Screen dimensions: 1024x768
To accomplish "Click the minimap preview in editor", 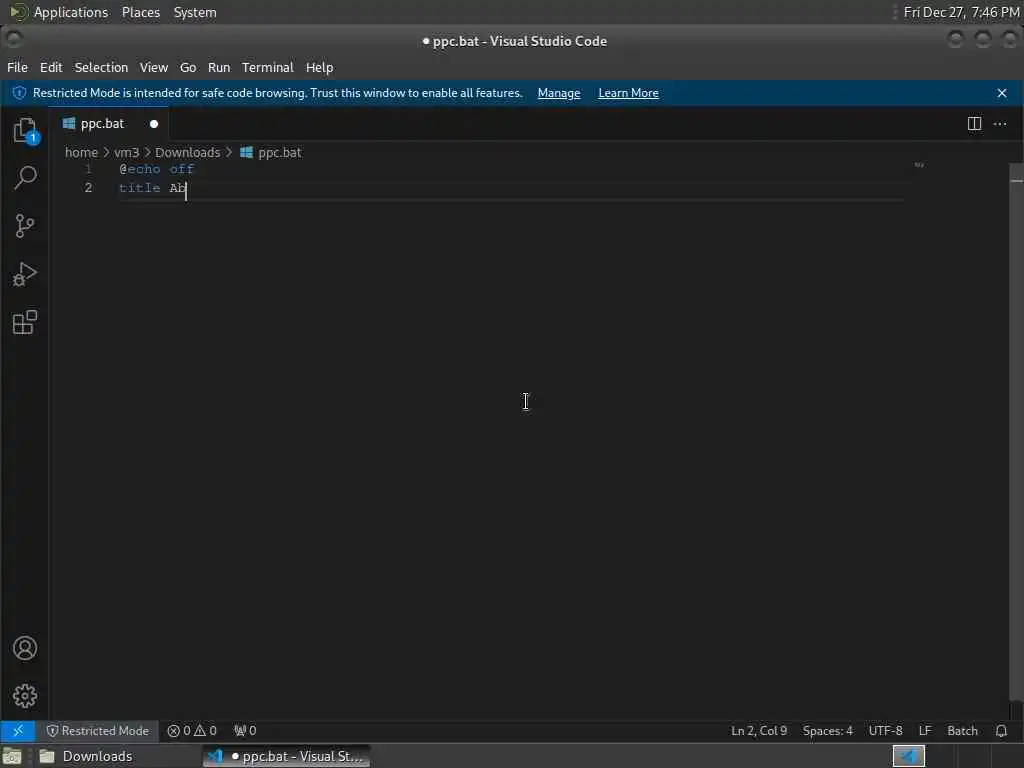I will pos(919,165).
